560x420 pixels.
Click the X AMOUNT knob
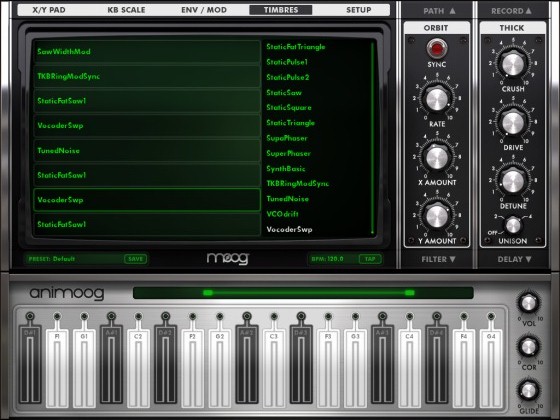437,158
